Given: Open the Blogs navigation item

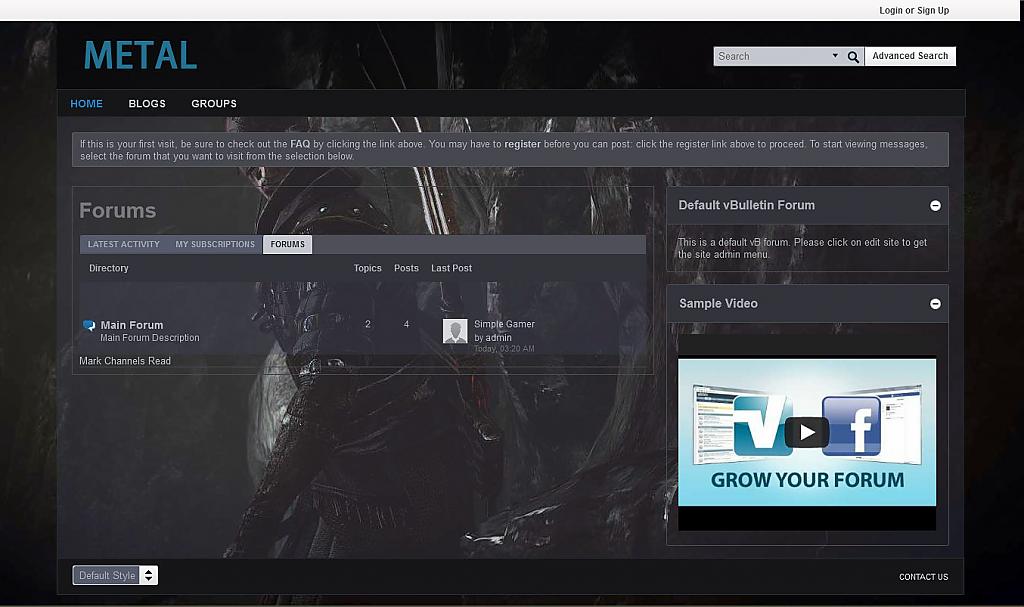Looking at the screenshot, I should coord(147,104).
